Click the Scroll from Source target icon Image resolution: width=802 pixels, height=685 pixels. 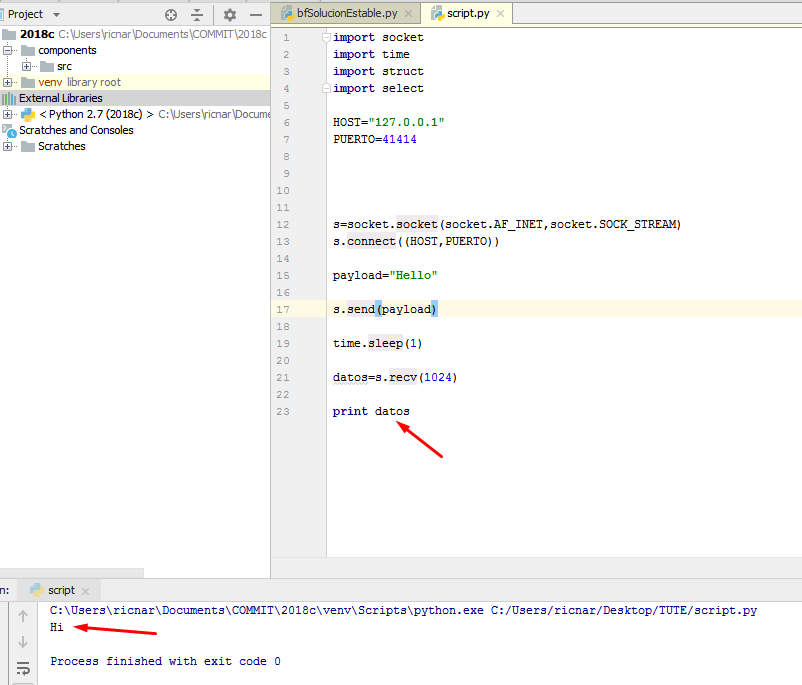[x=171, y=15]
